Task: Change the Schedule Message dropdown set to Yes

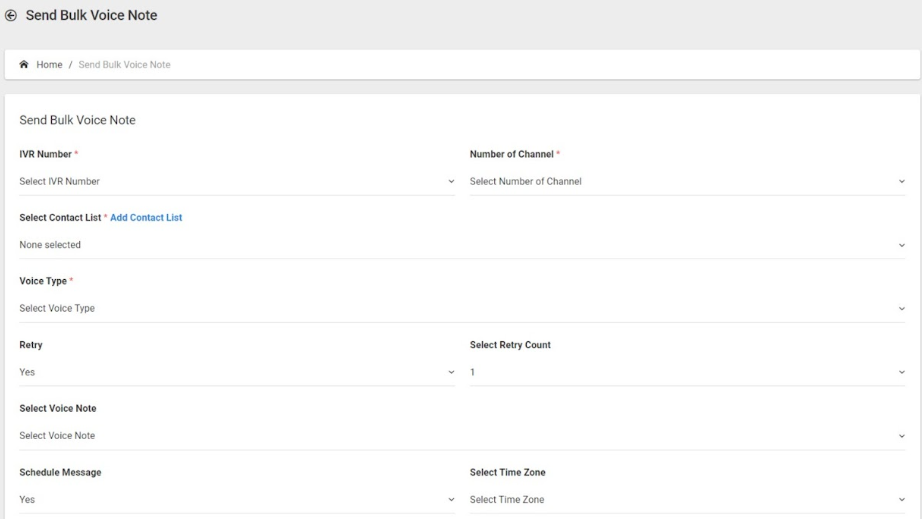Action: tap(237, 500)
